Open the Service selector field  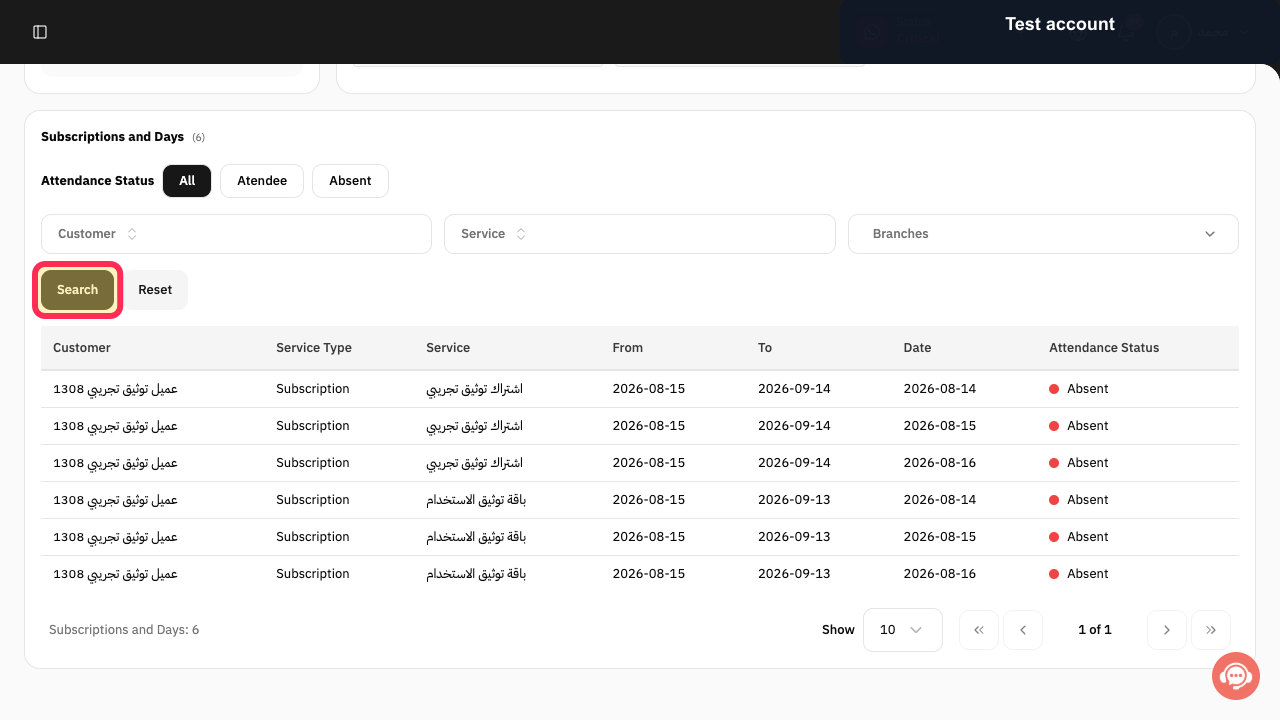tap(639, 234)
